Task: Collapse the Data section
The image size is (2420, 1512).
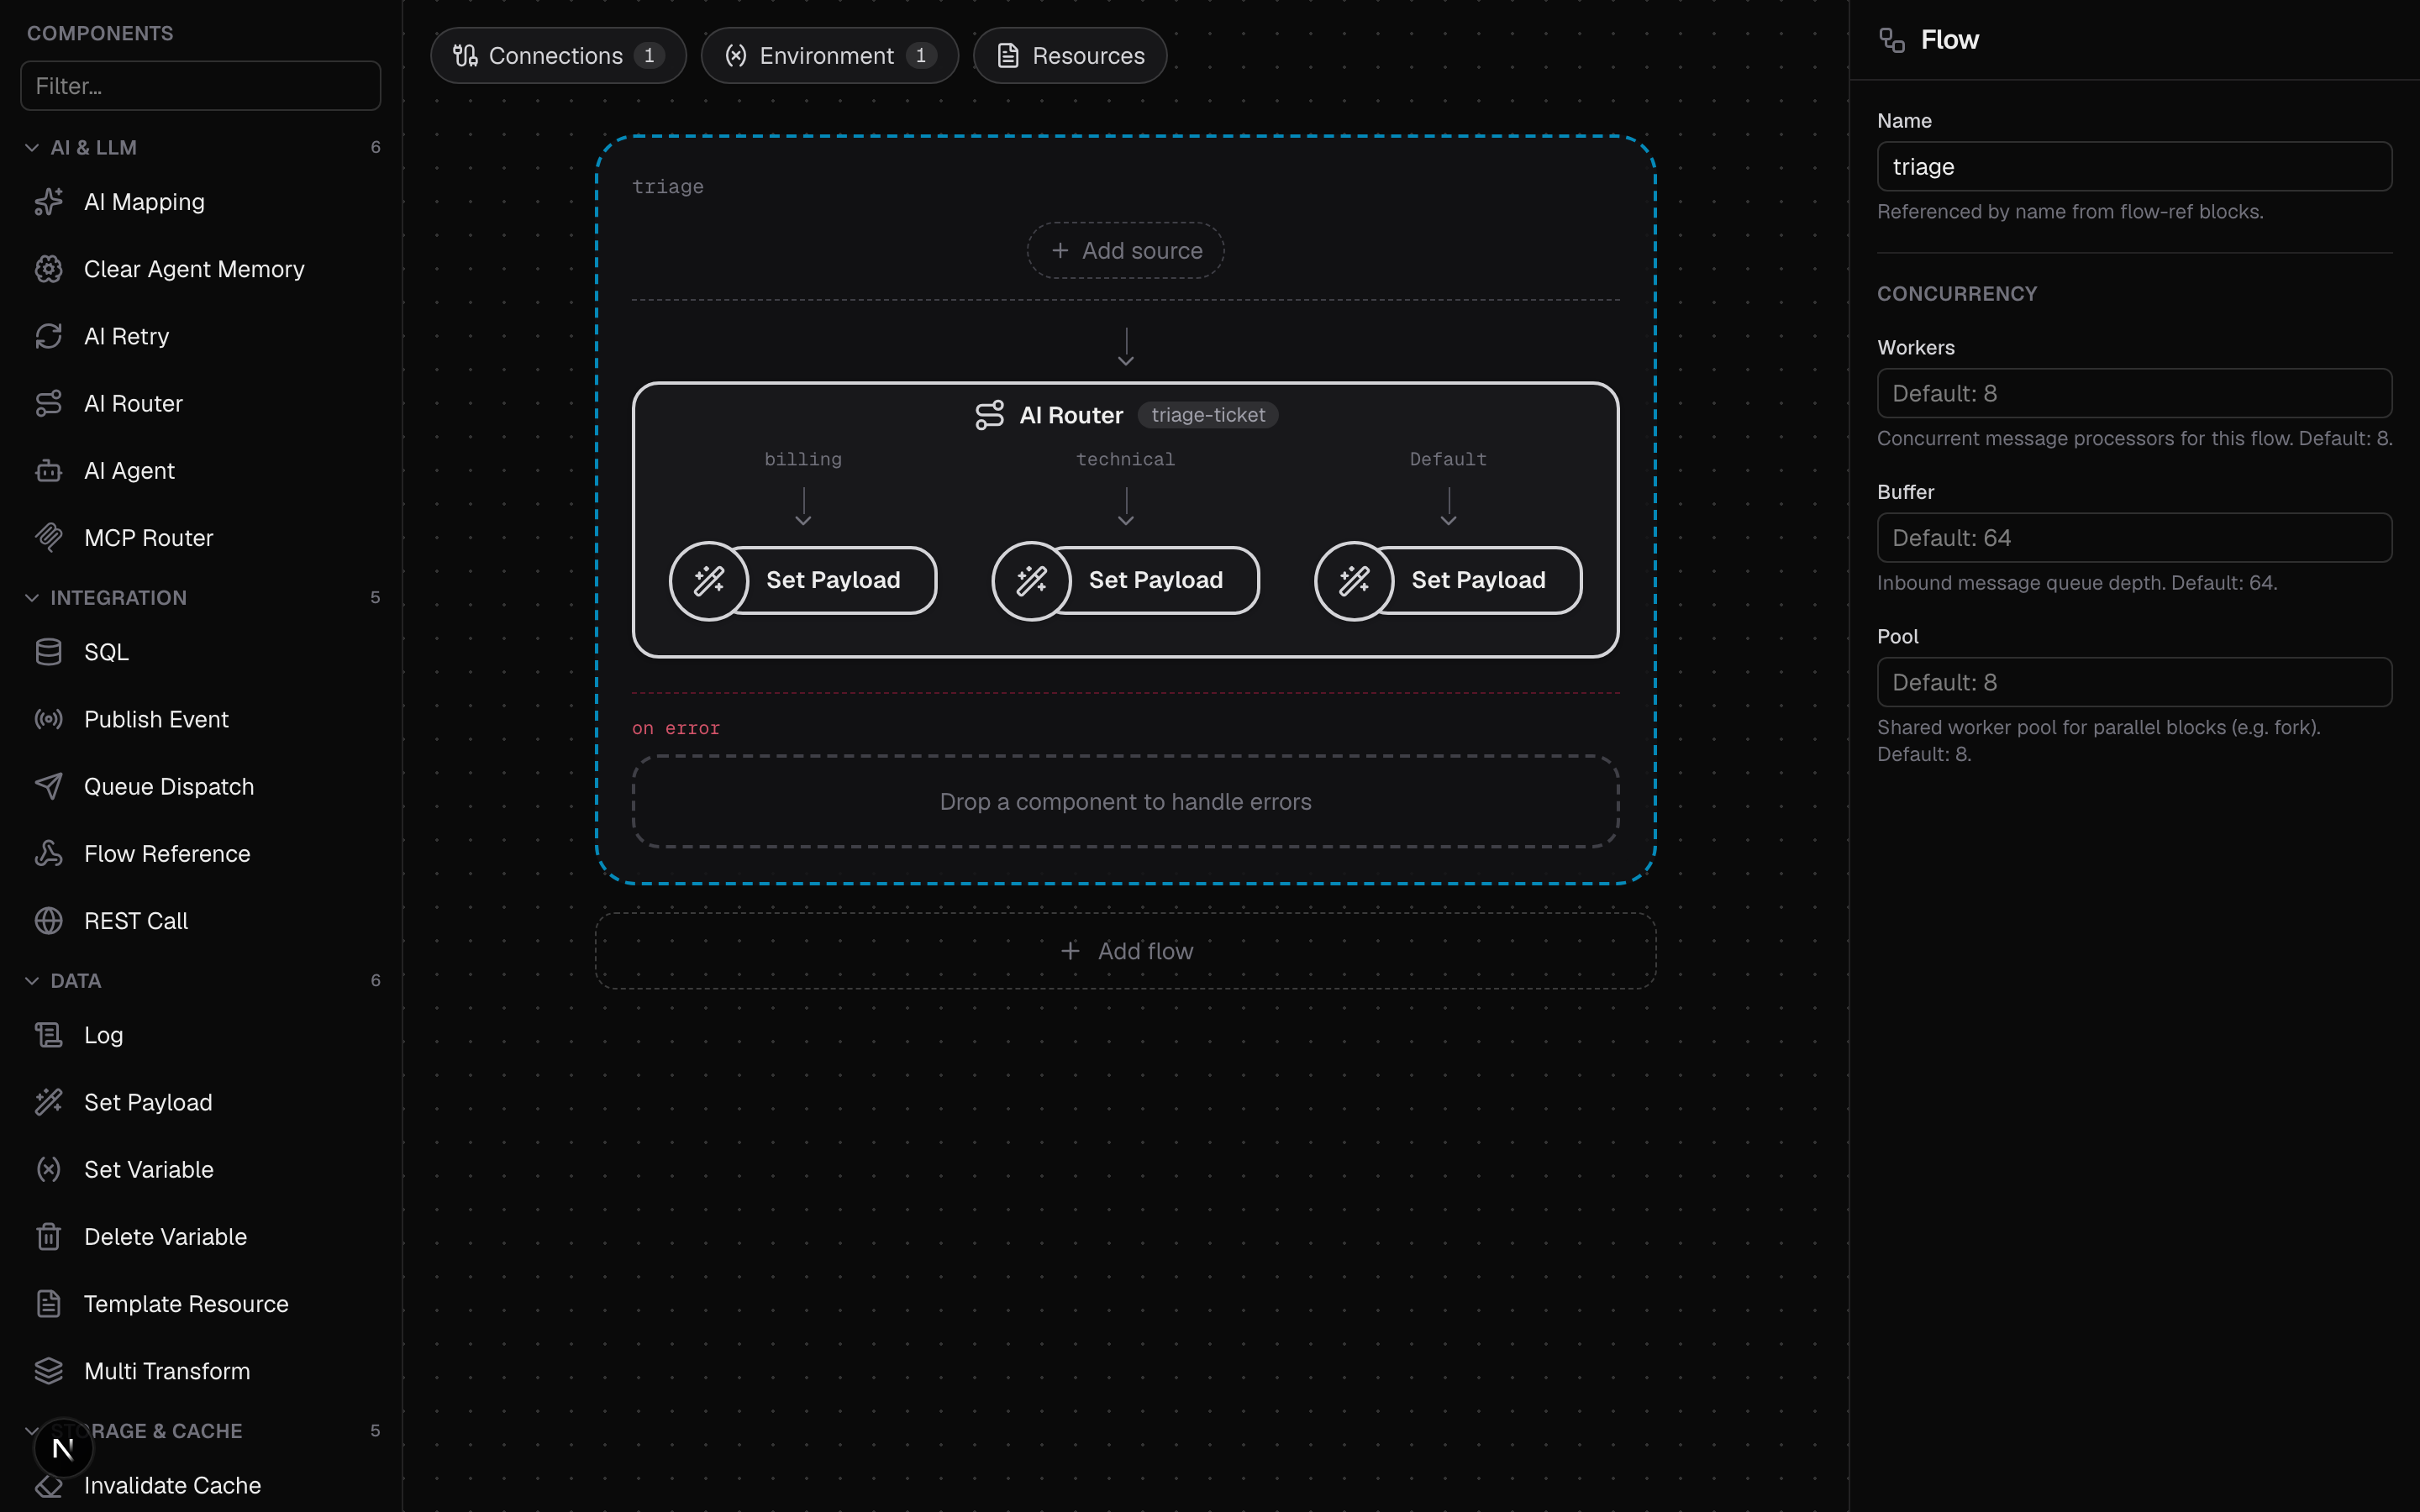Action: [32, 980]
